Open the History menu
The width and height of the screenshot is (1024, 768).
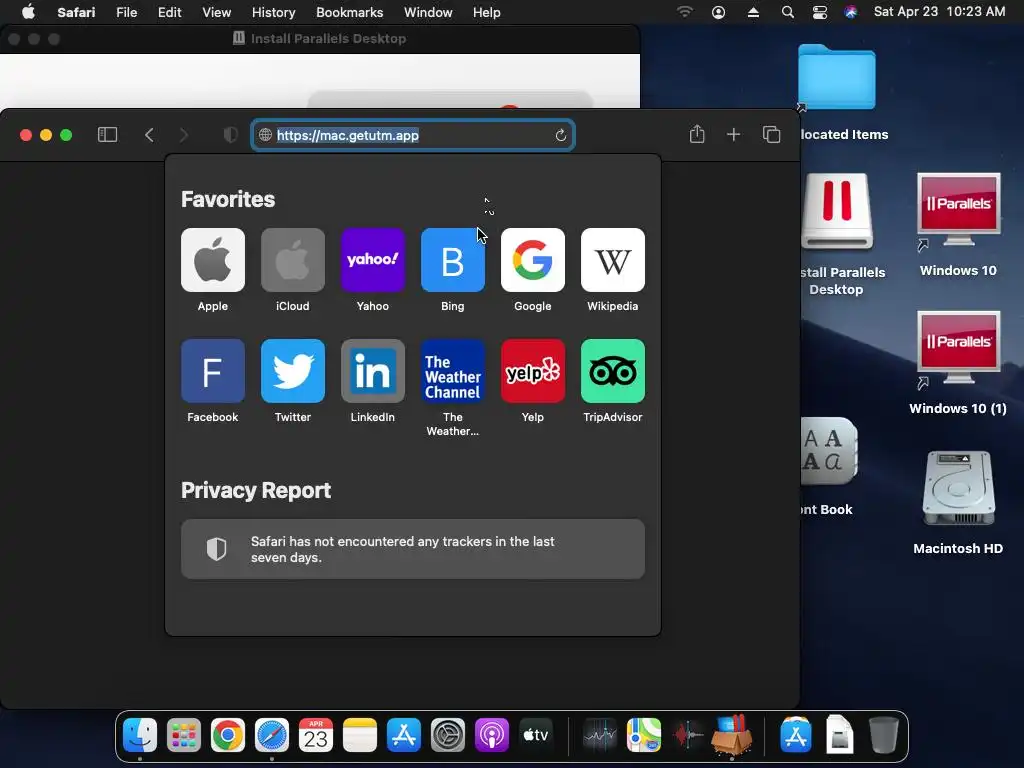274,12
